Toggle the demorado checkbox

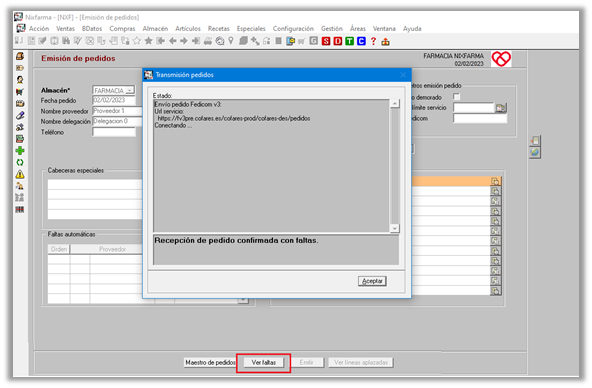click(x=456, y=97)
